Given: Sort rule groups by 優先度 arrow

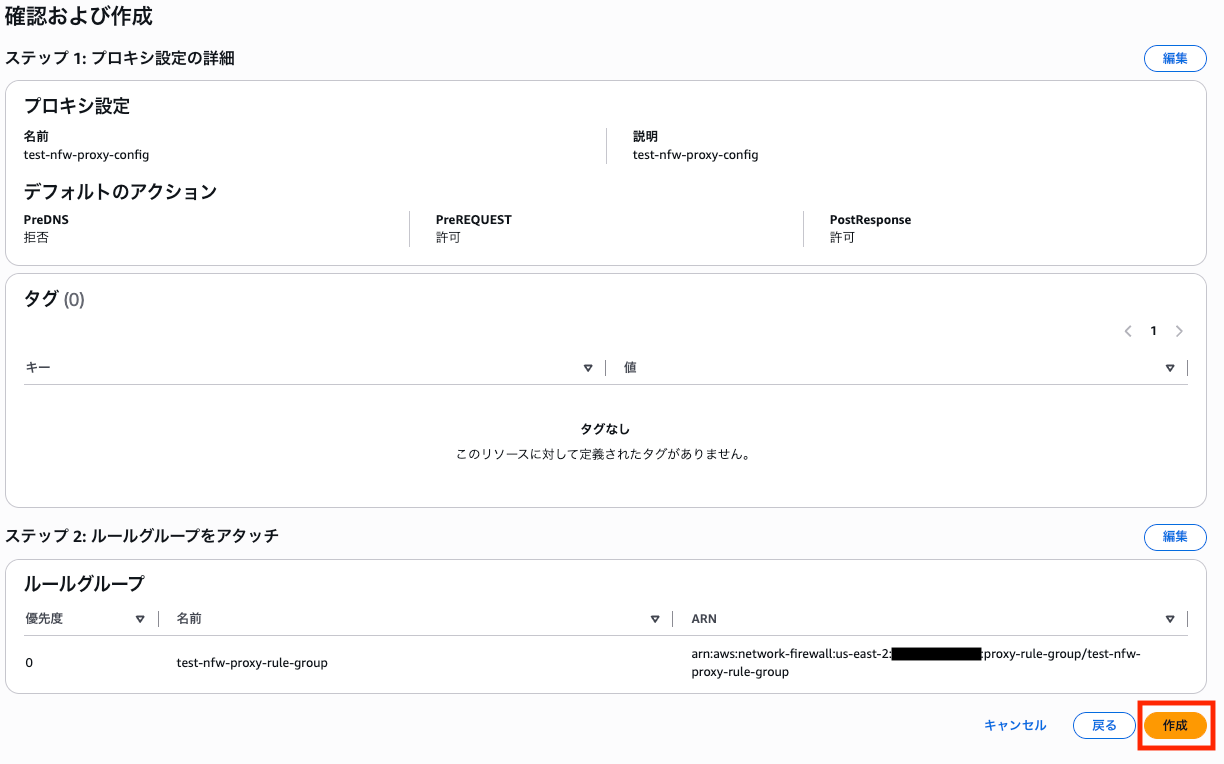Looking at the screenshot, I should click(x=140, y=619).
